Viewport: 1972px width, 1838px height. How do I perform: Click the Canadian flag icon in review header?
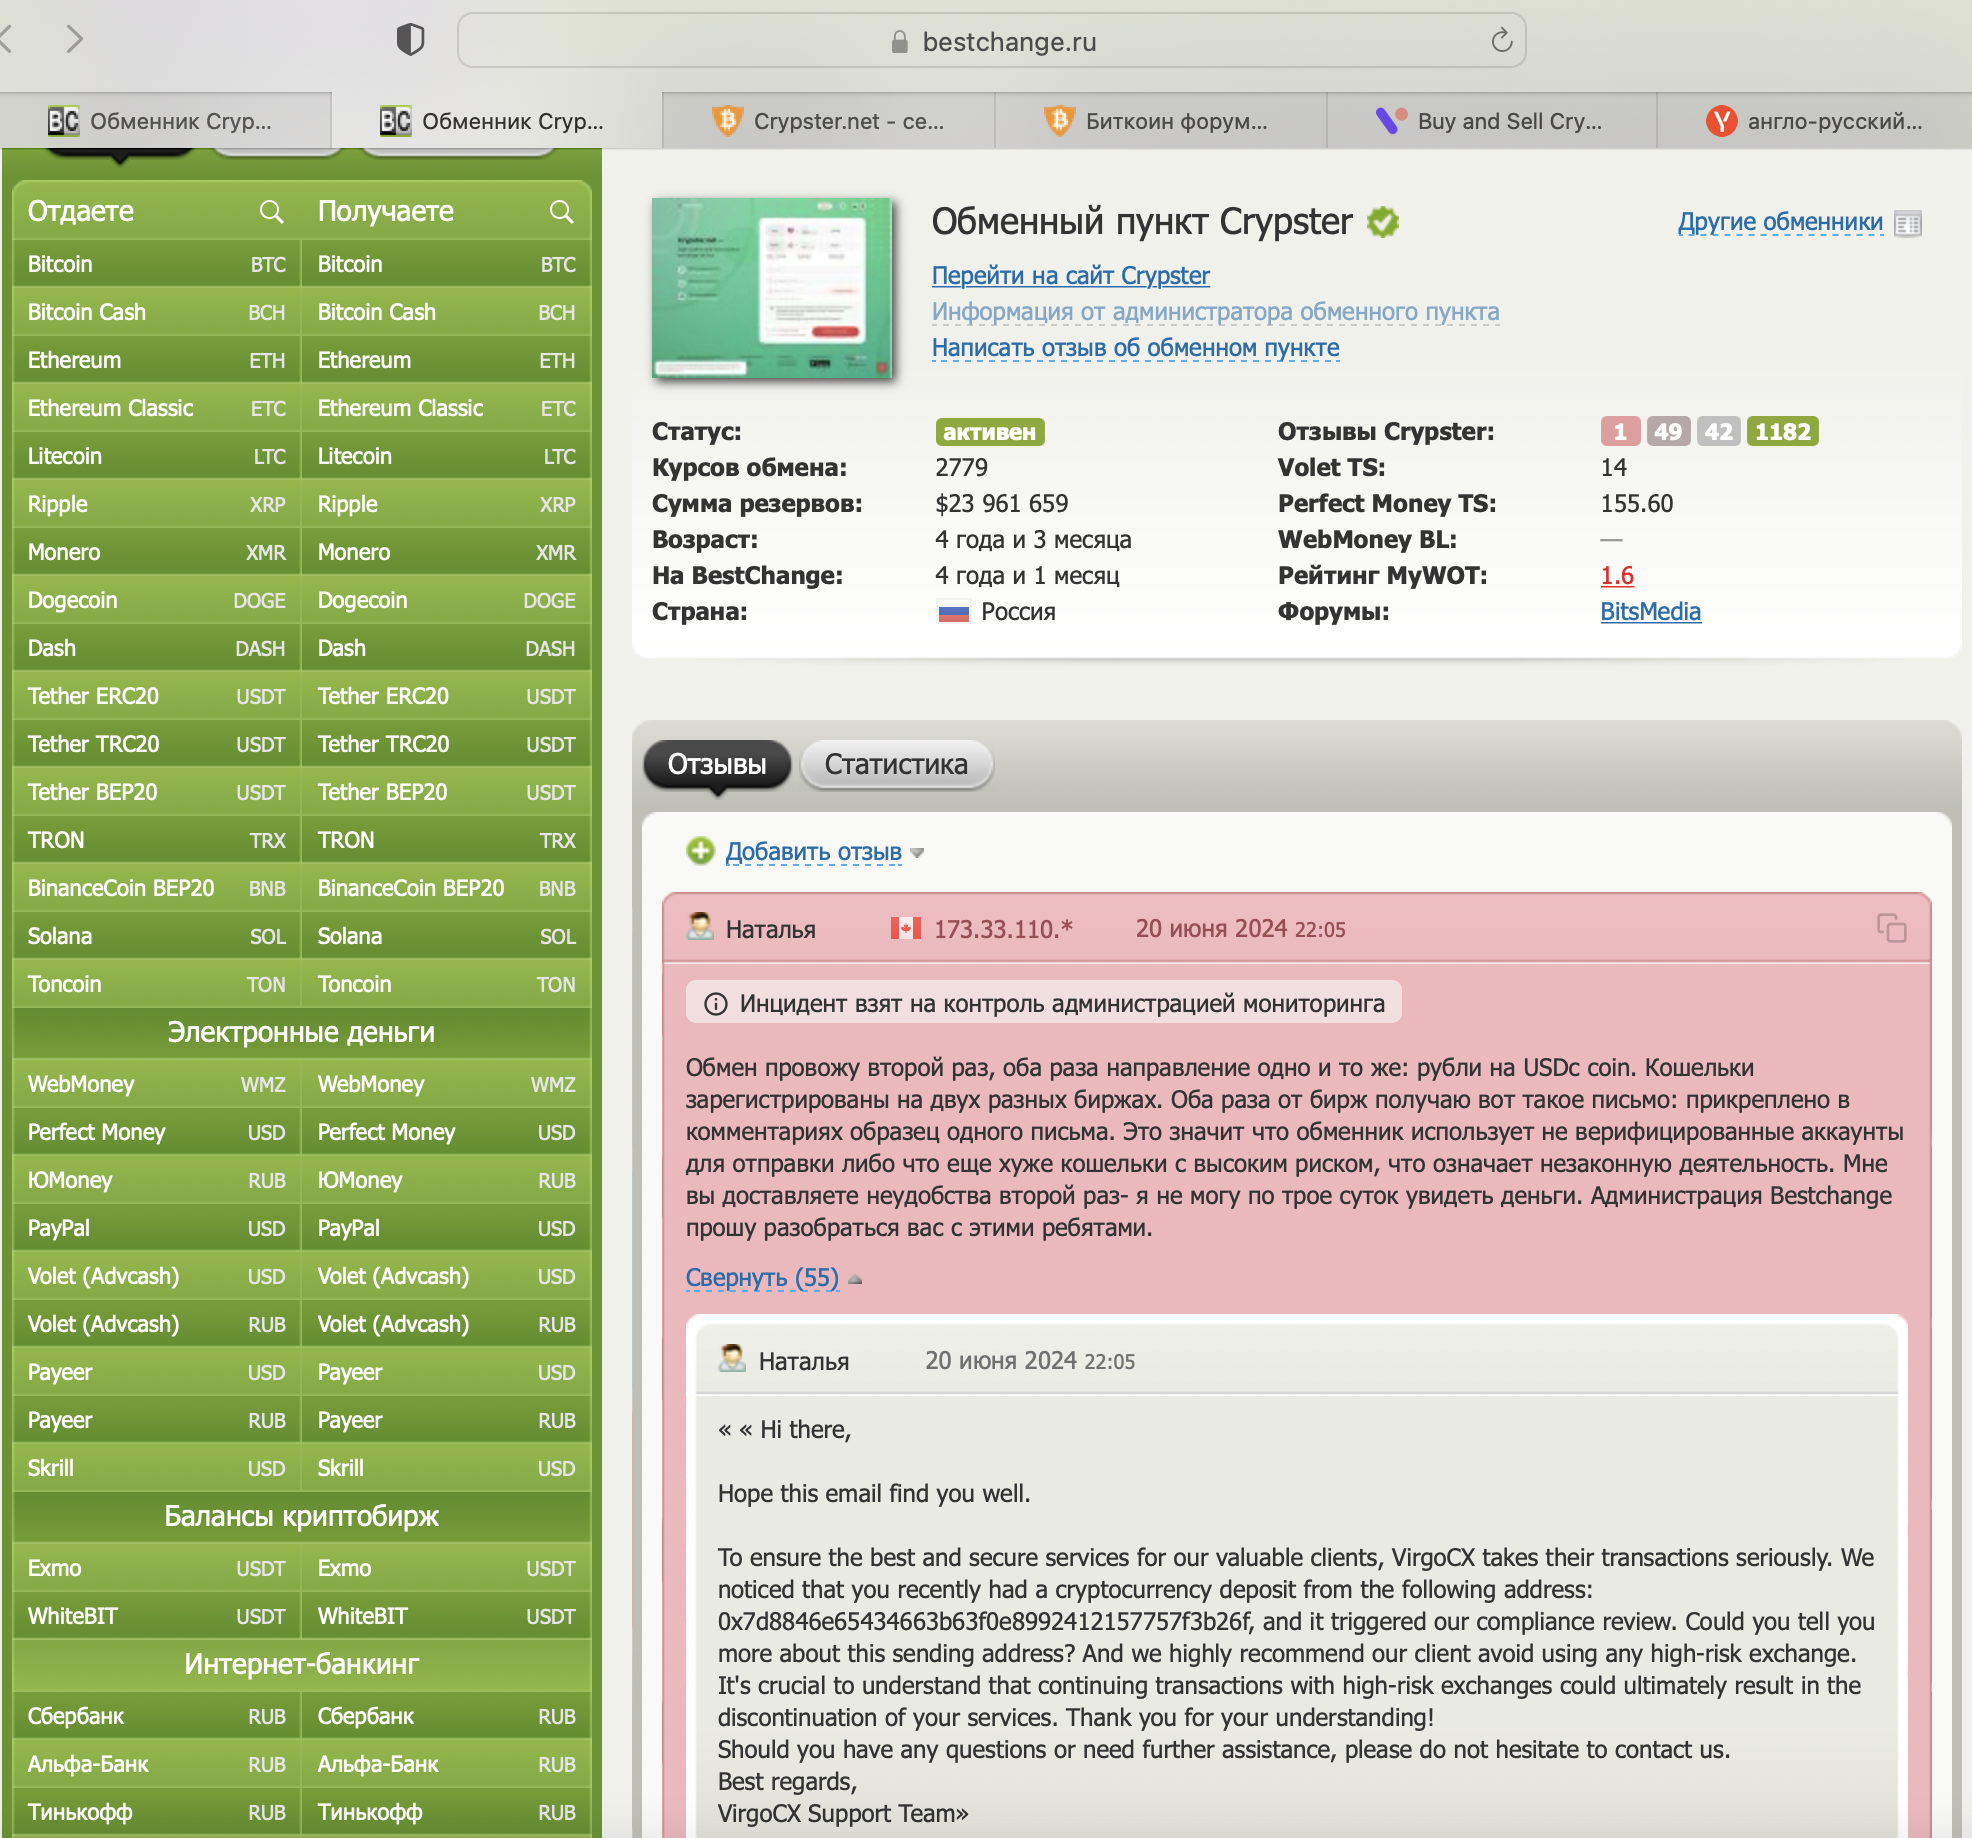pos(905,929)
